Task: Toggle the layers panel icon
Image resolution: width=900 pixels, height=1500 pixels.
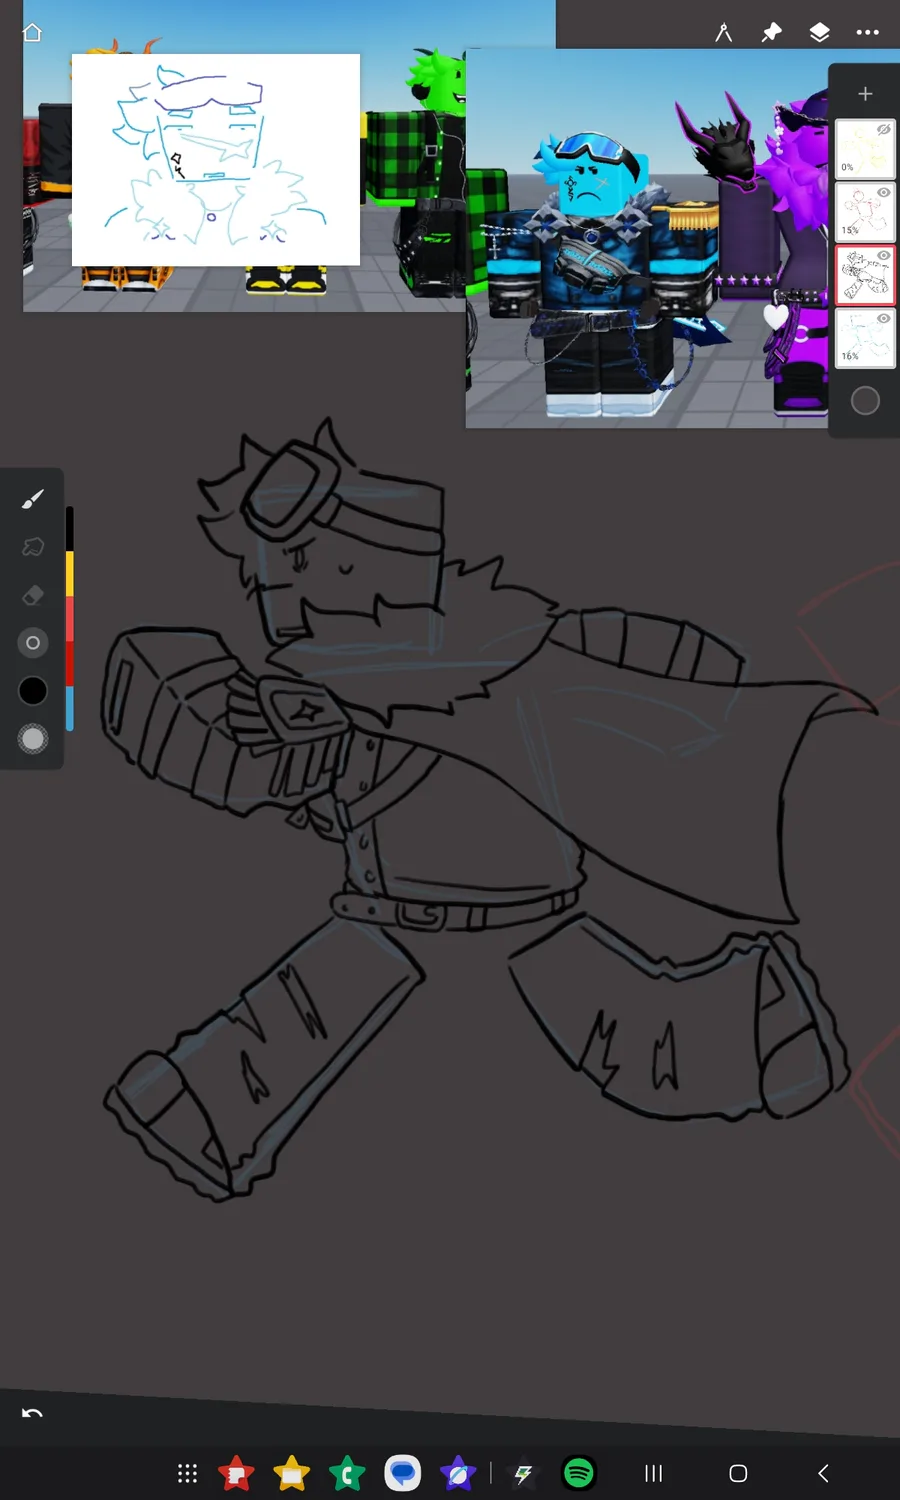Action: point(820,33)
